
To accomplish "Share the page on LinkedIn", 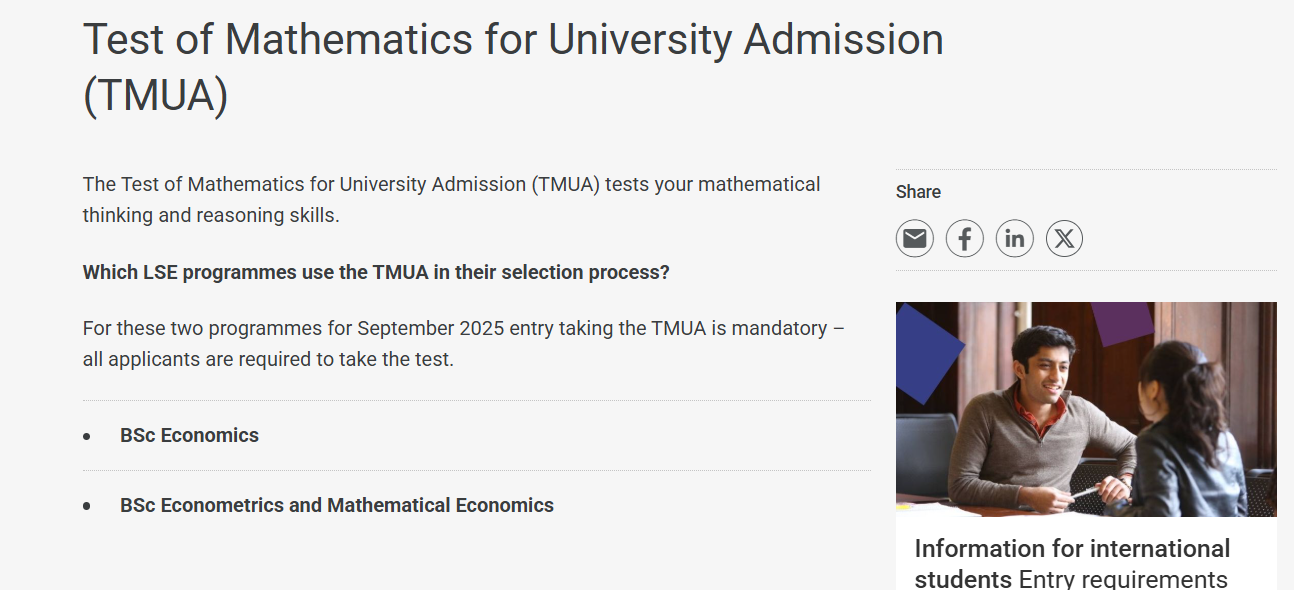I will pos(1014,239).
